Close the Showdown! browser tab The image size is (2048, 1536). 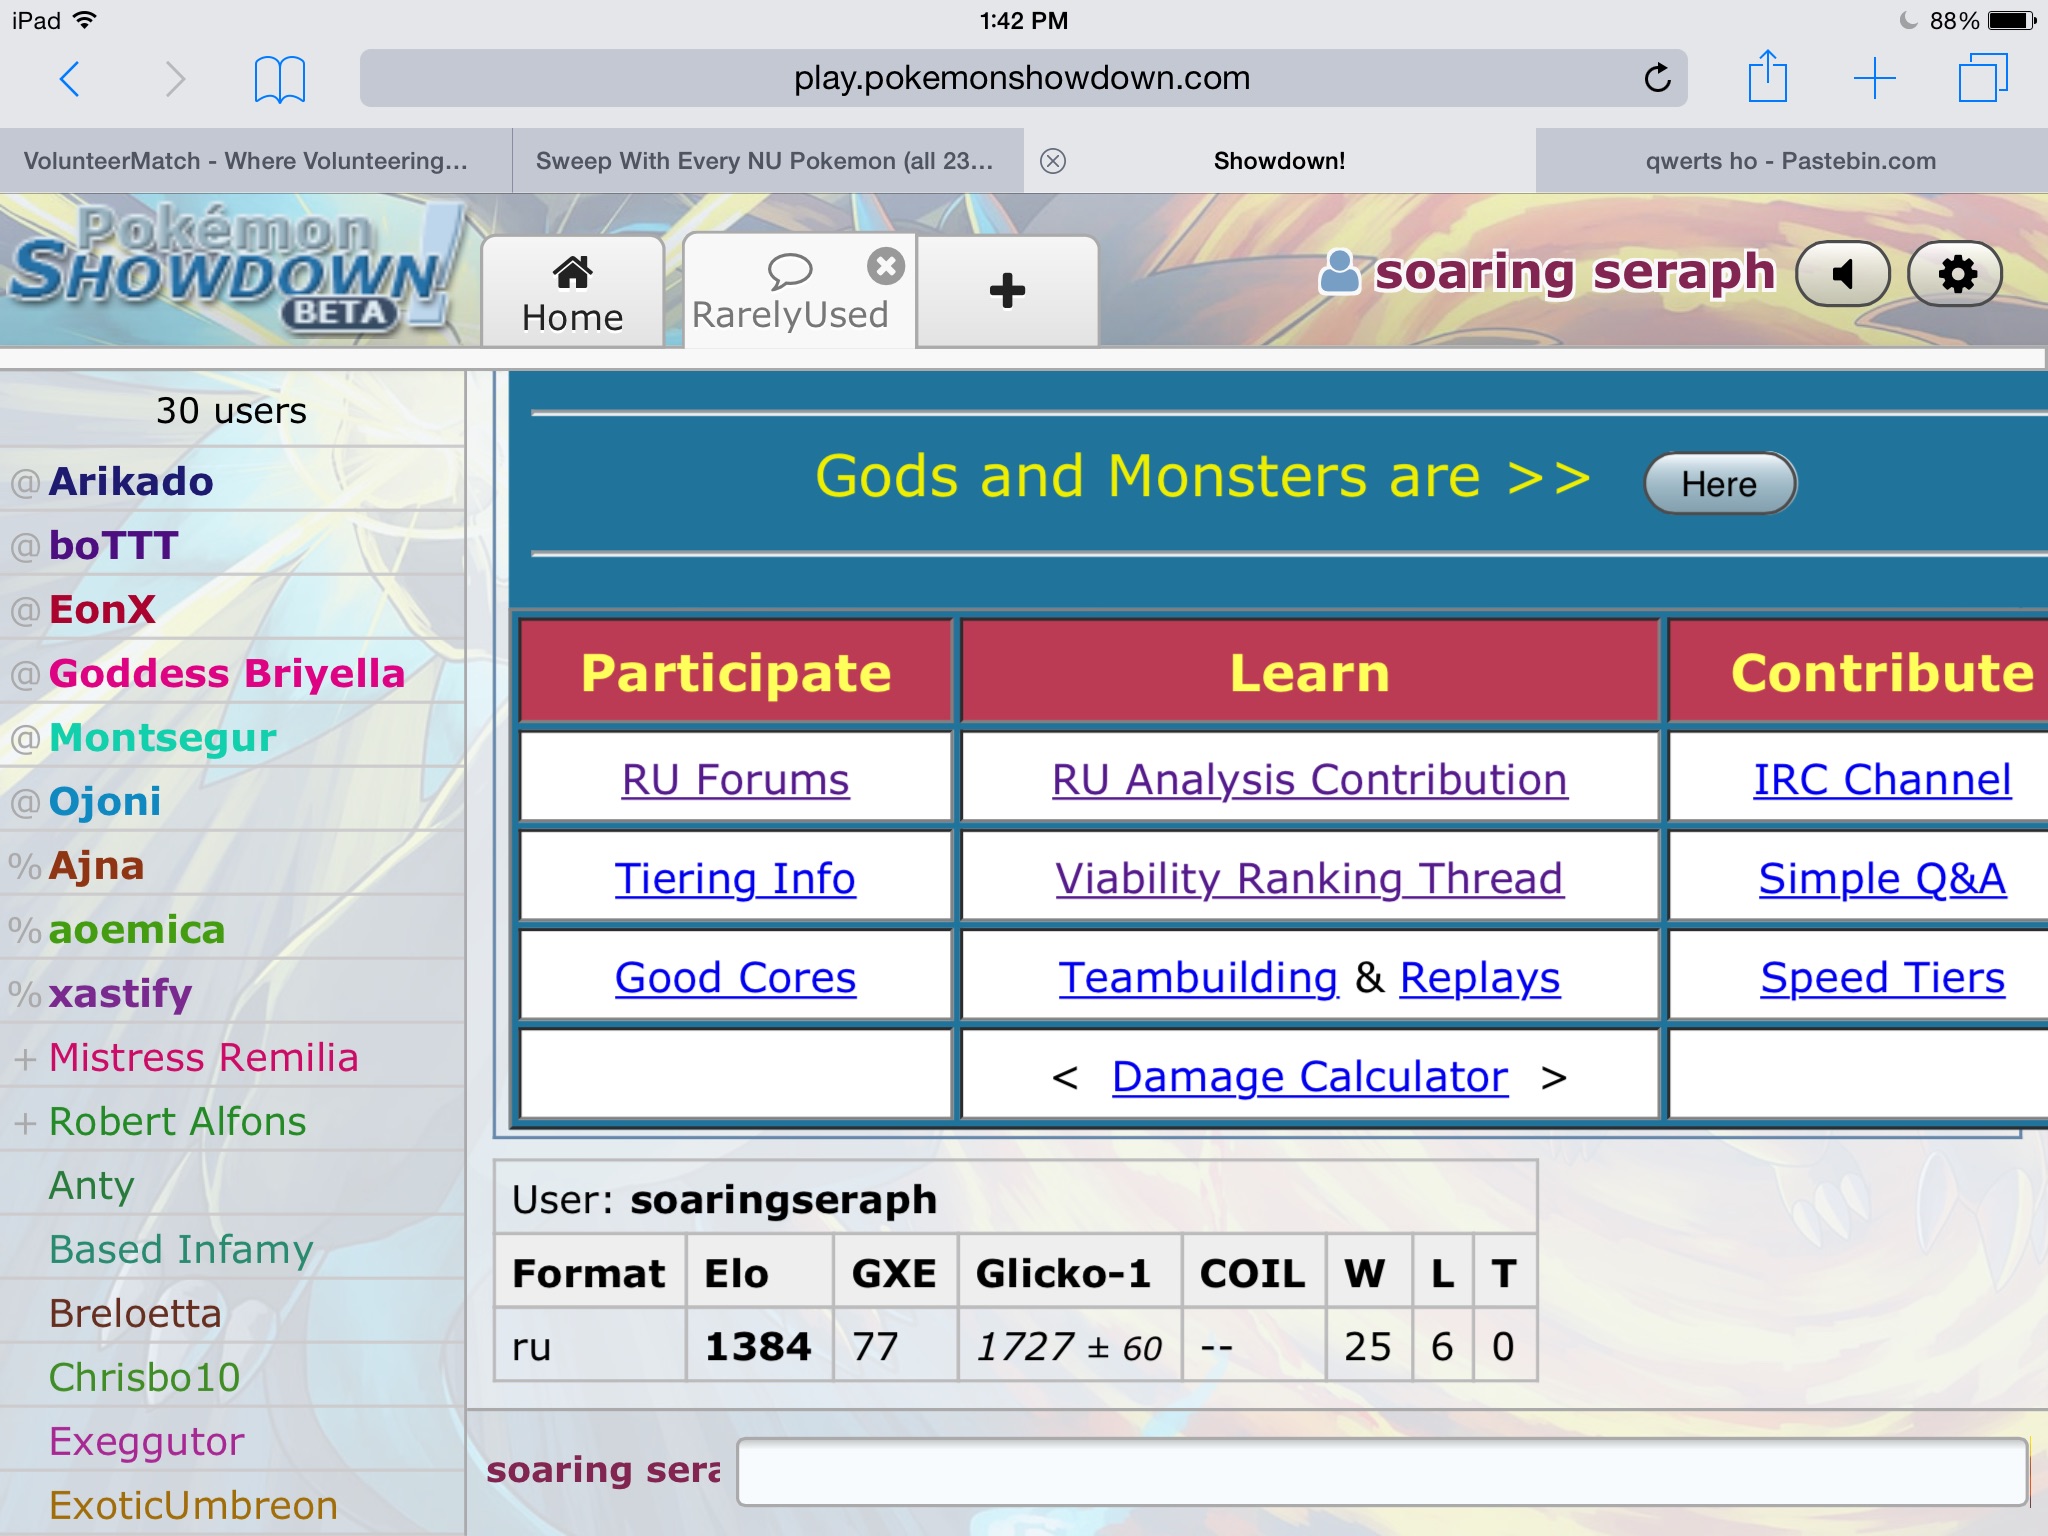pos(1053,161)
